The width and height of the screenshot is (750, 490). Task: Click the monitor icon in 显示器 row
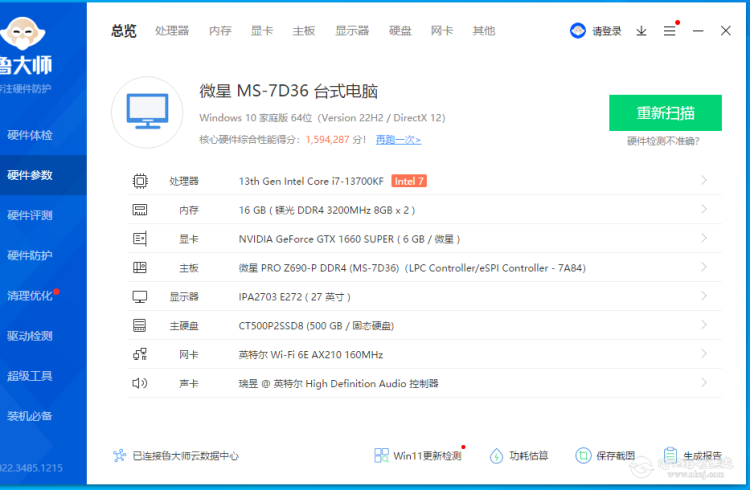[x=140, y=297]
